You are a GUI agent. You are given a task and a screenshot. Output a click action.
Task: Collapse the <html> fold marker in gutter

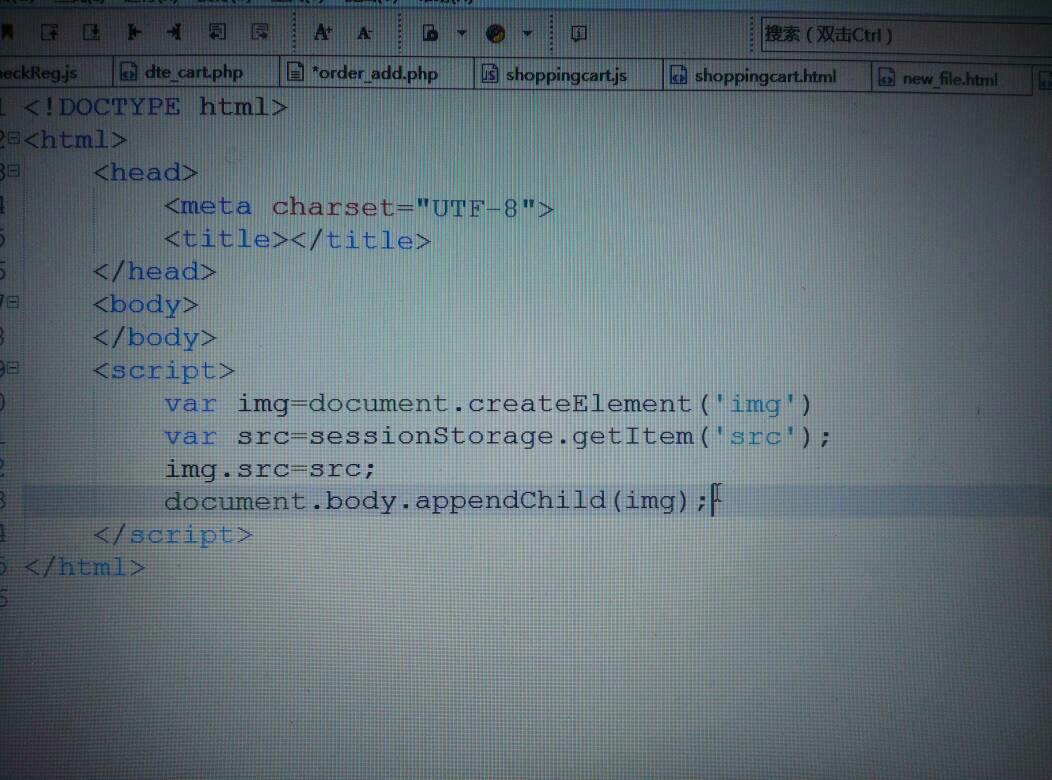tap(13, 139)
